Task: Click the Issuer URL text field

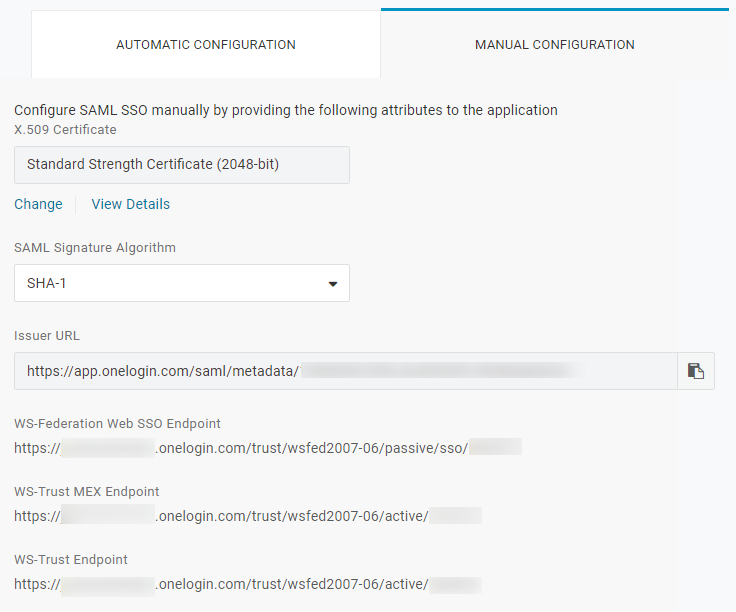Action: pyautogui.click(x=345, y=371)
